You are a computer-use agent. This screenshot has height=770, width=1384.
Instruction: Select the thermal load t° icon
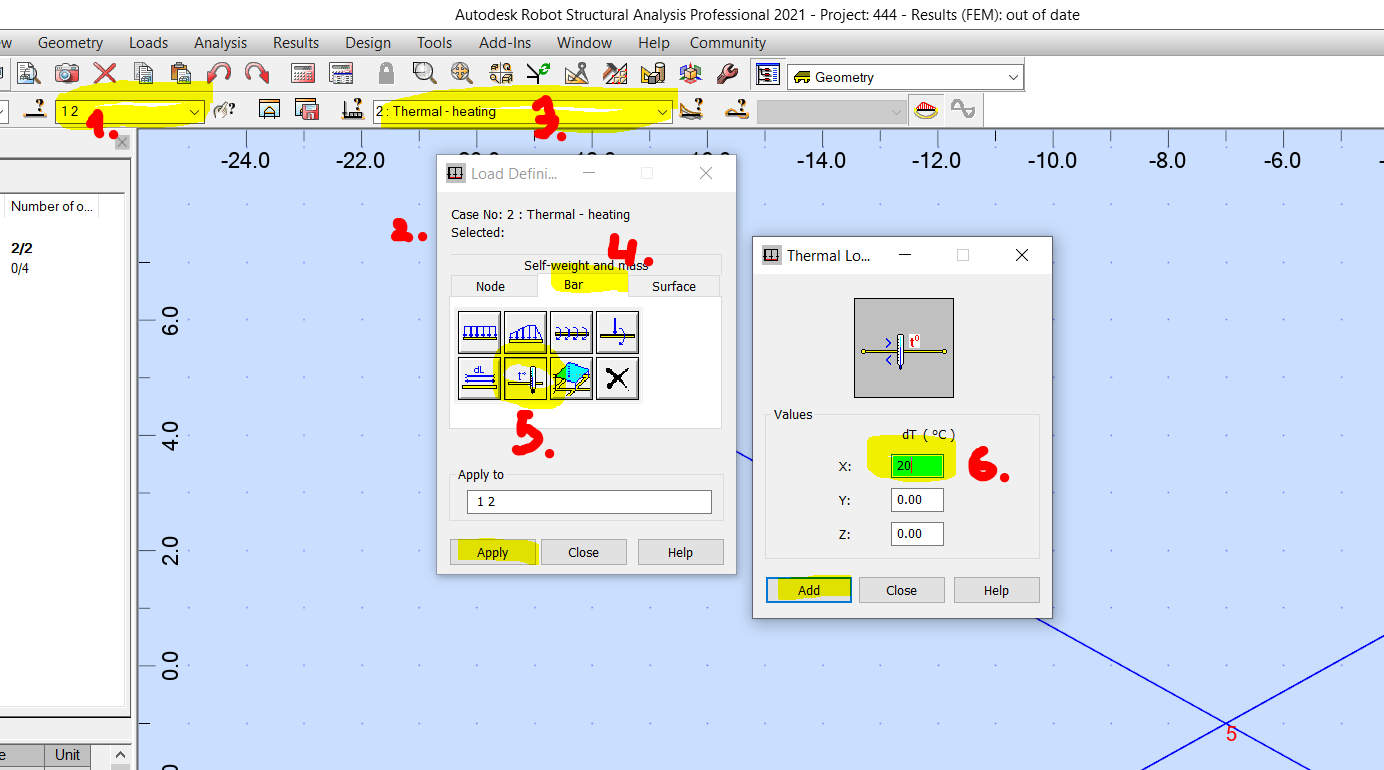[x=525, y=378]
